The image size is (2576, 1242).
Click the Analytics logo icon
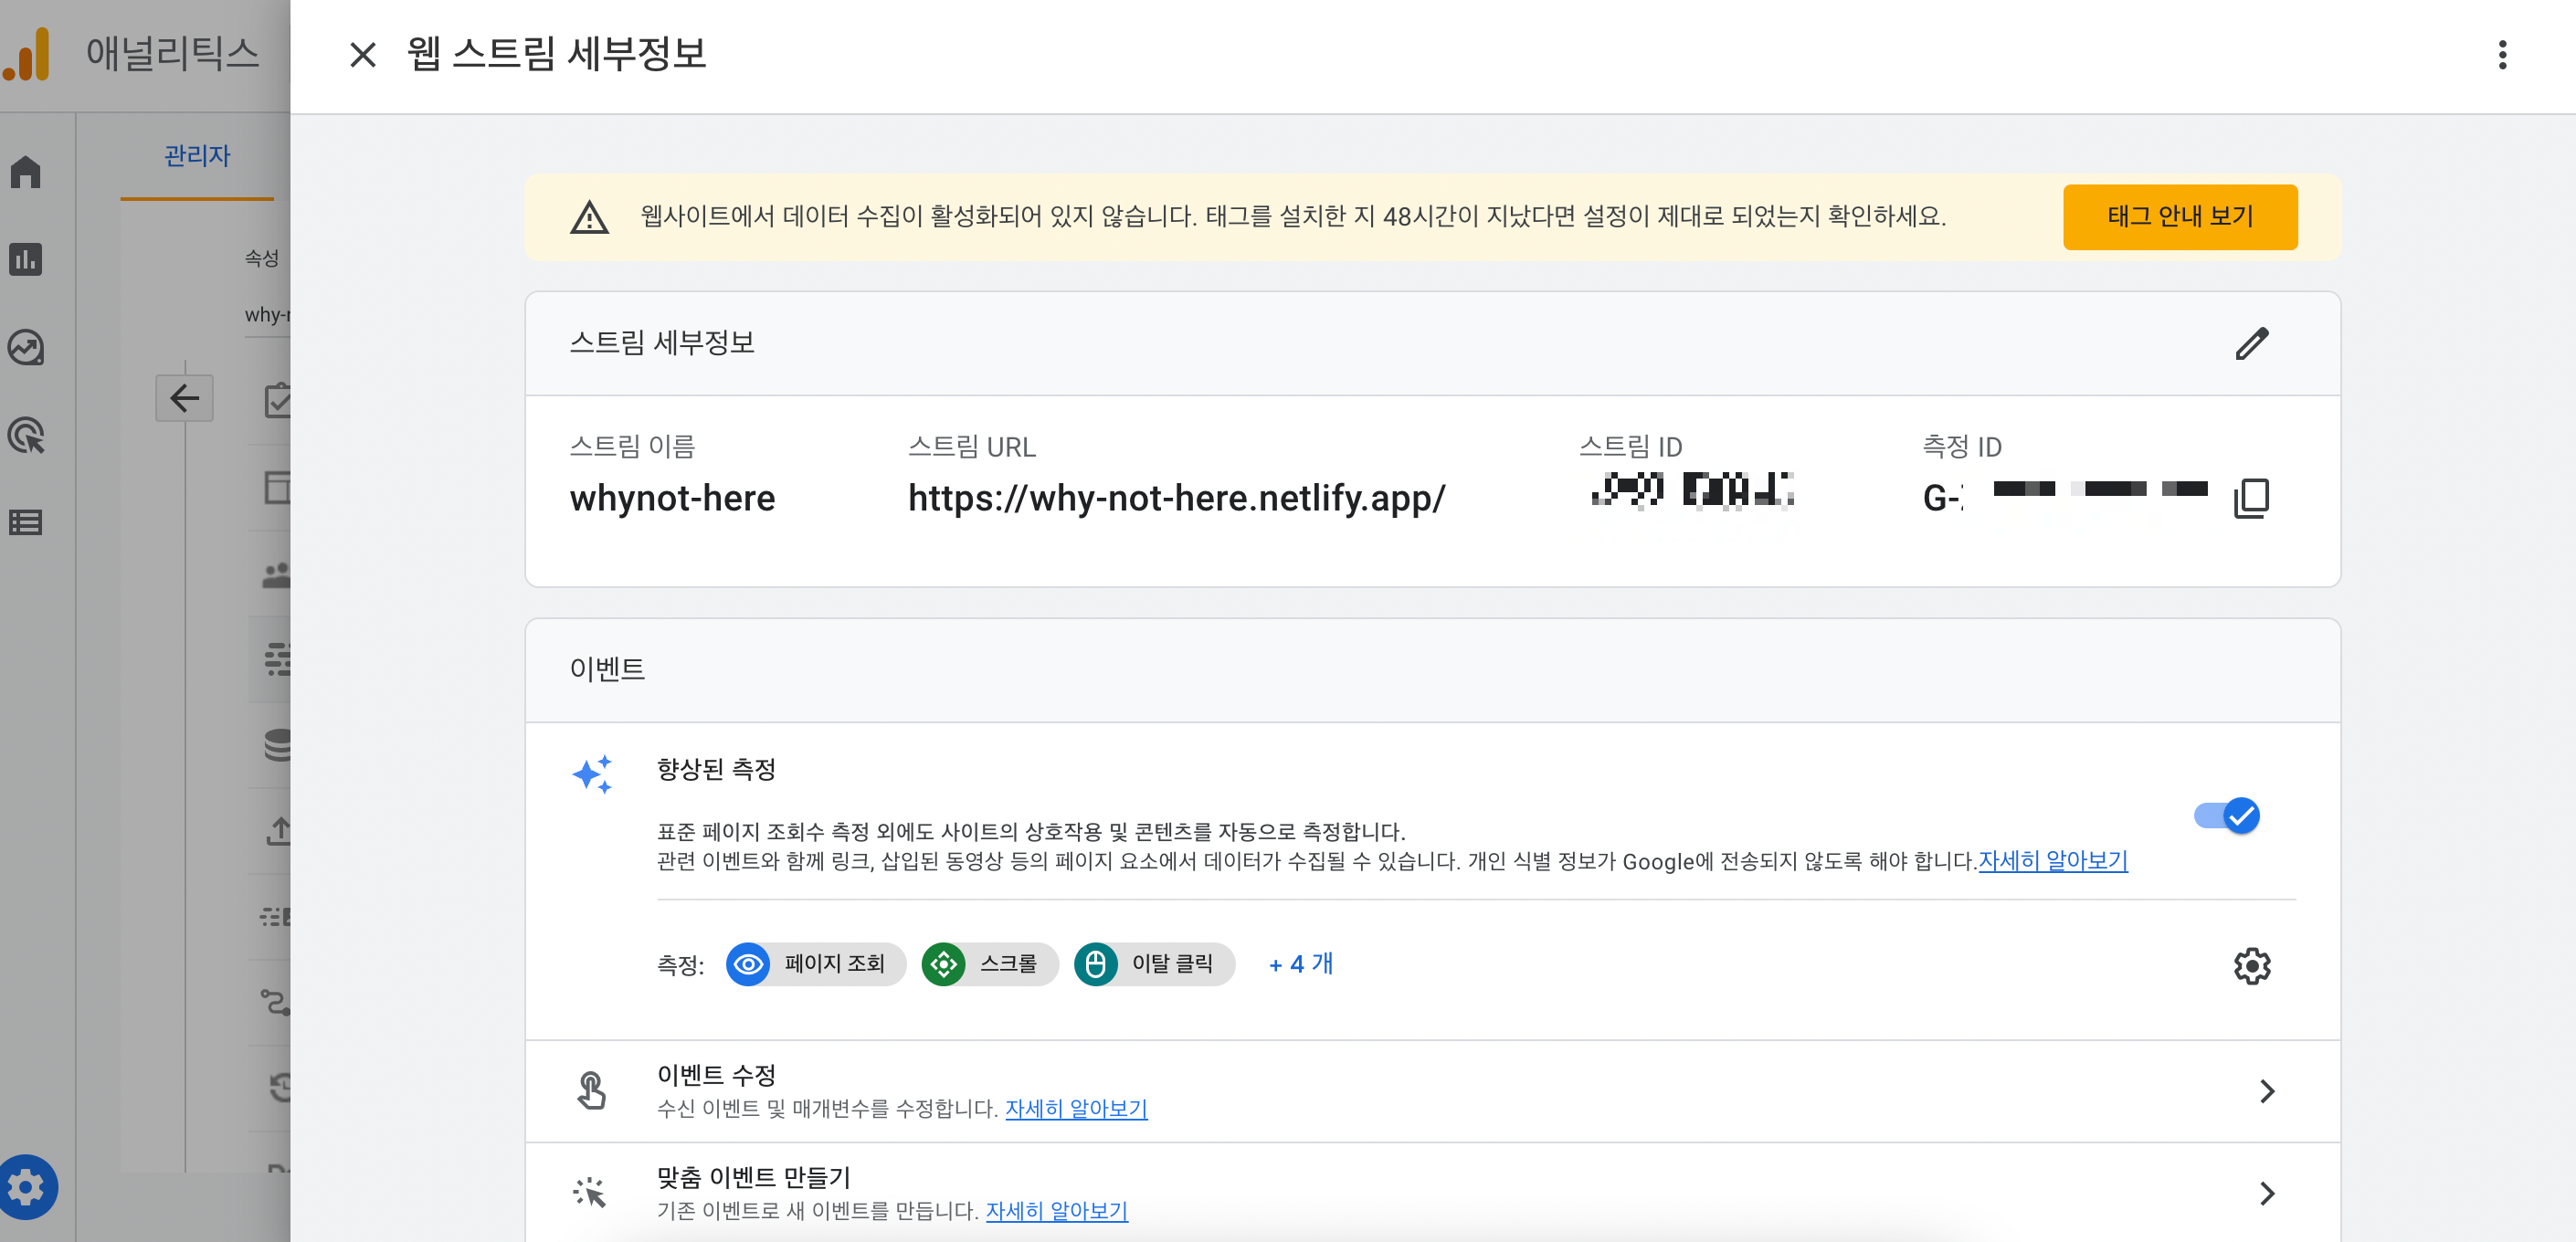coord(27,54)
